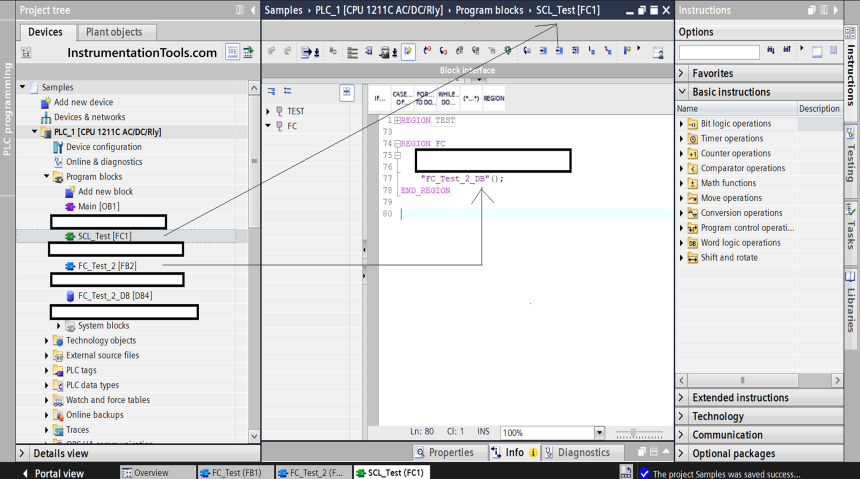Expand the Details view panel

click(x=22, y=453)
